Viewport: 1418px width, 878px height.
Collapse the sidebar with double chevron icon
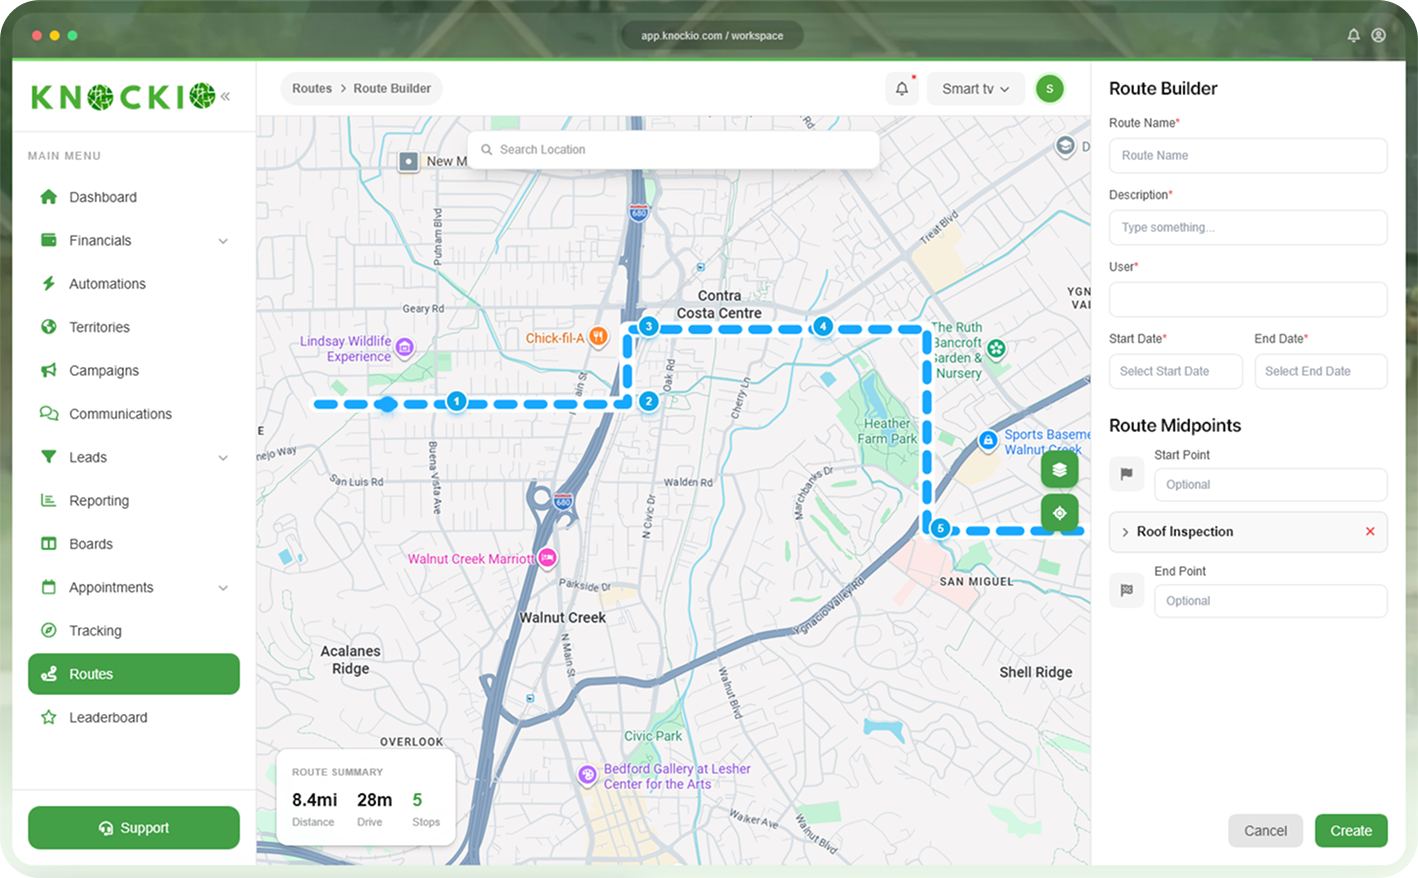tap(225, 96)
